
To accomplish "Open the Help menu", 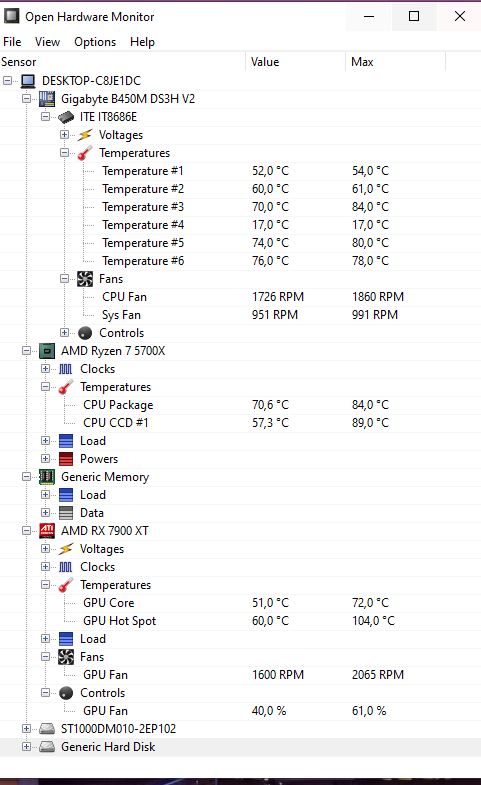I will (142, 42).
